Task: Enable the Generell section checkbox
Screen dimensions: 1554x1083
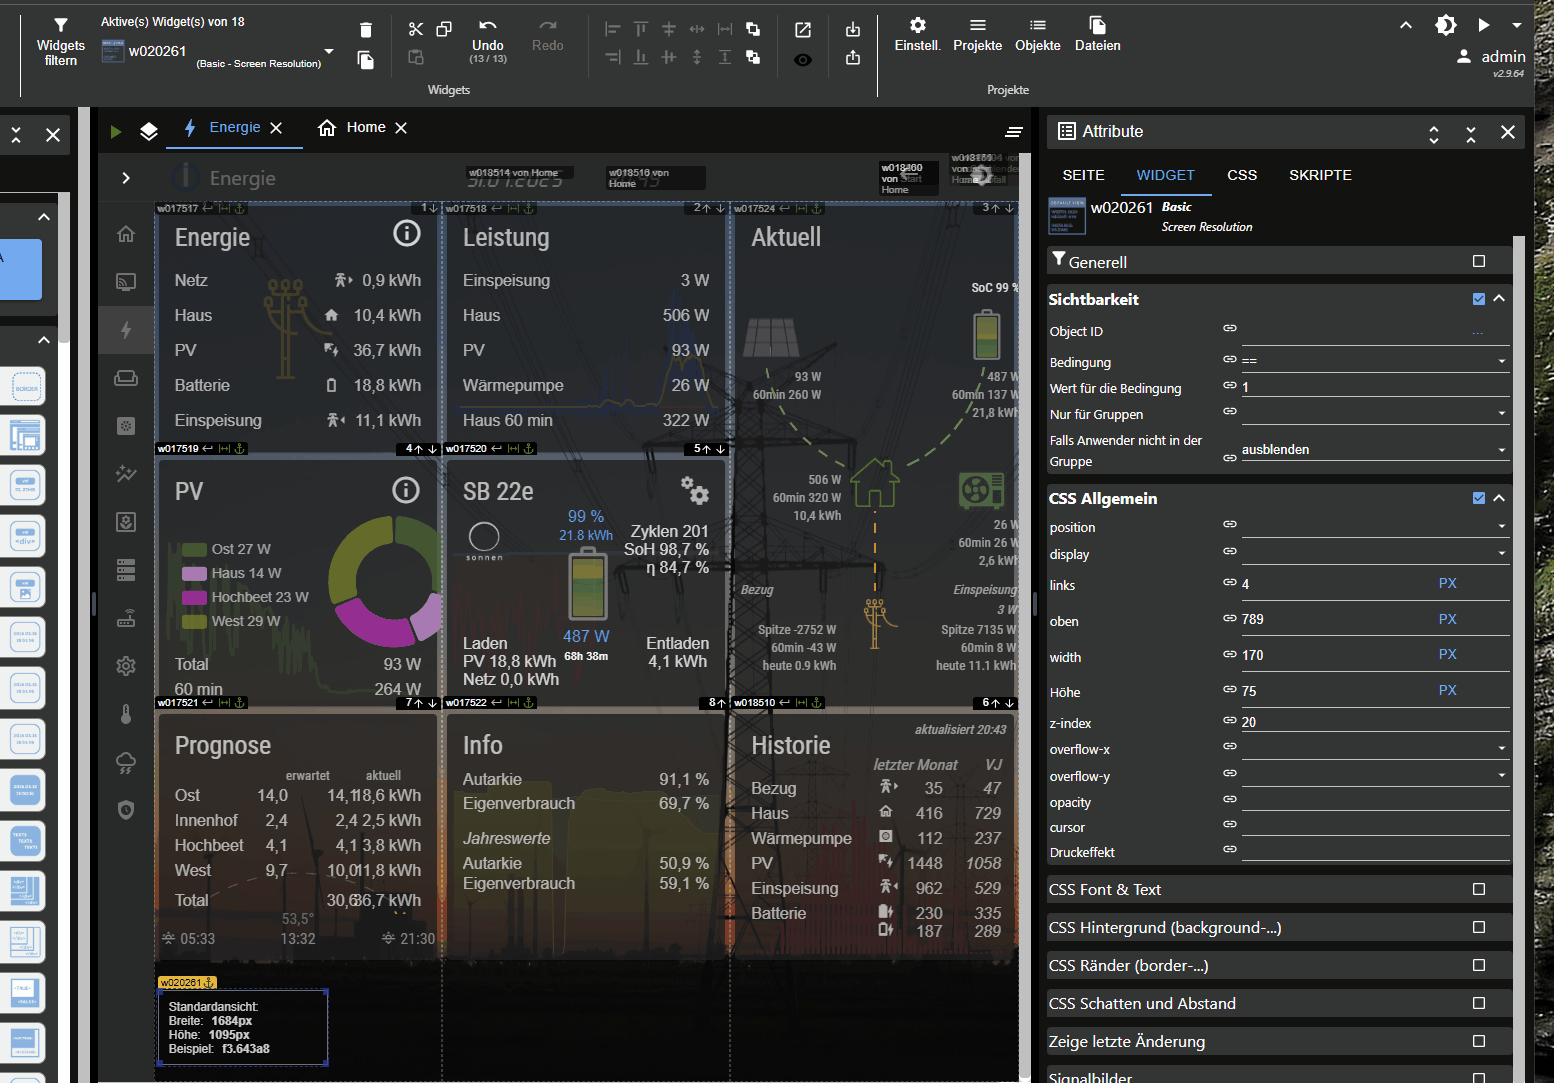Action: 1479,261
